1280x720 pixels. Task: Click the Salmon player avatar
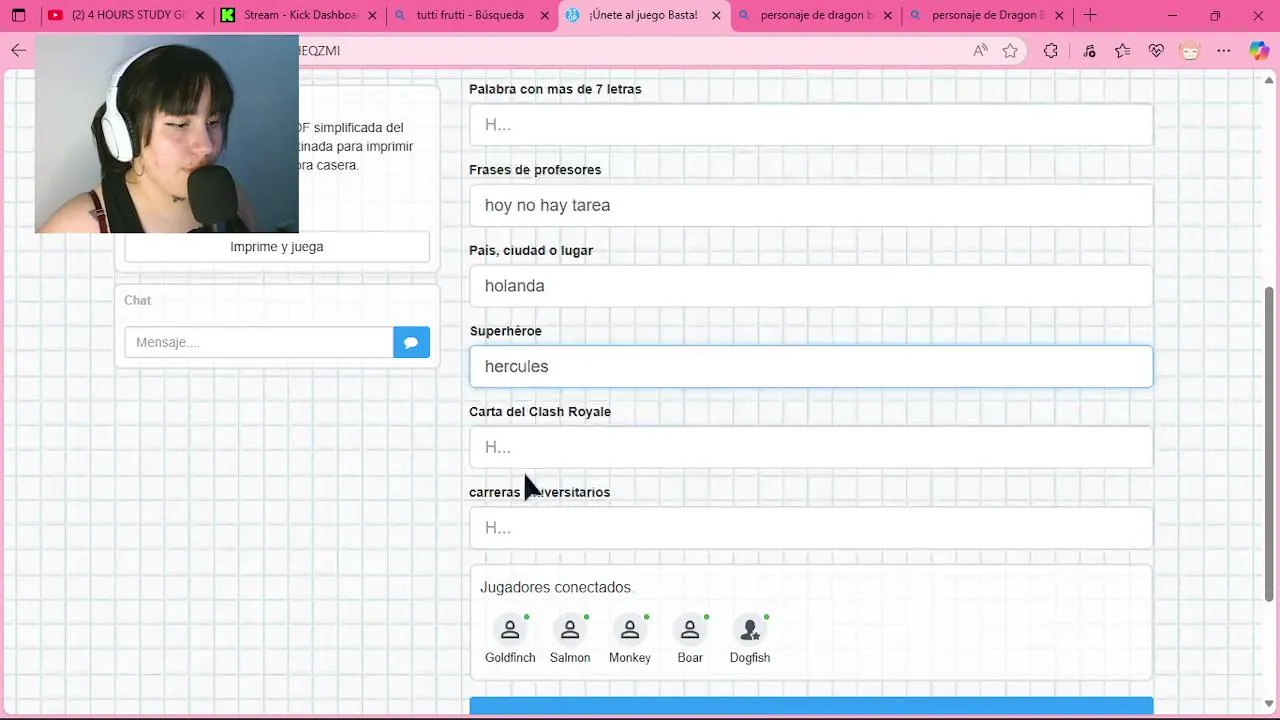point(570,631)
